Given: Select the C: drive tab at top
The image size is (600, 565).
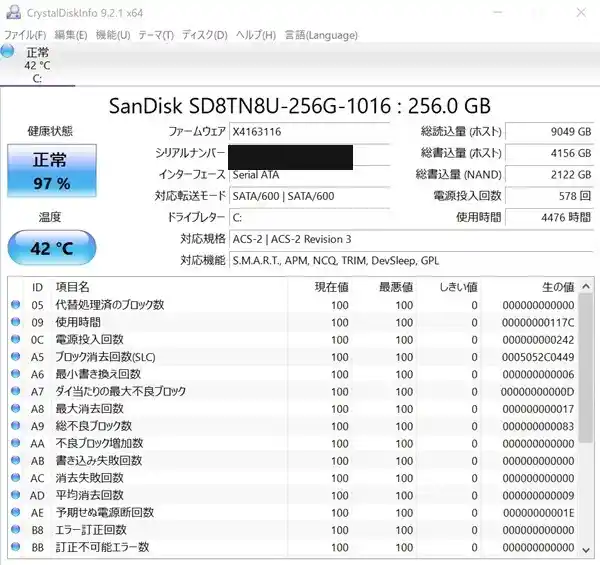Looking at the screenshot, I should 37,65.
